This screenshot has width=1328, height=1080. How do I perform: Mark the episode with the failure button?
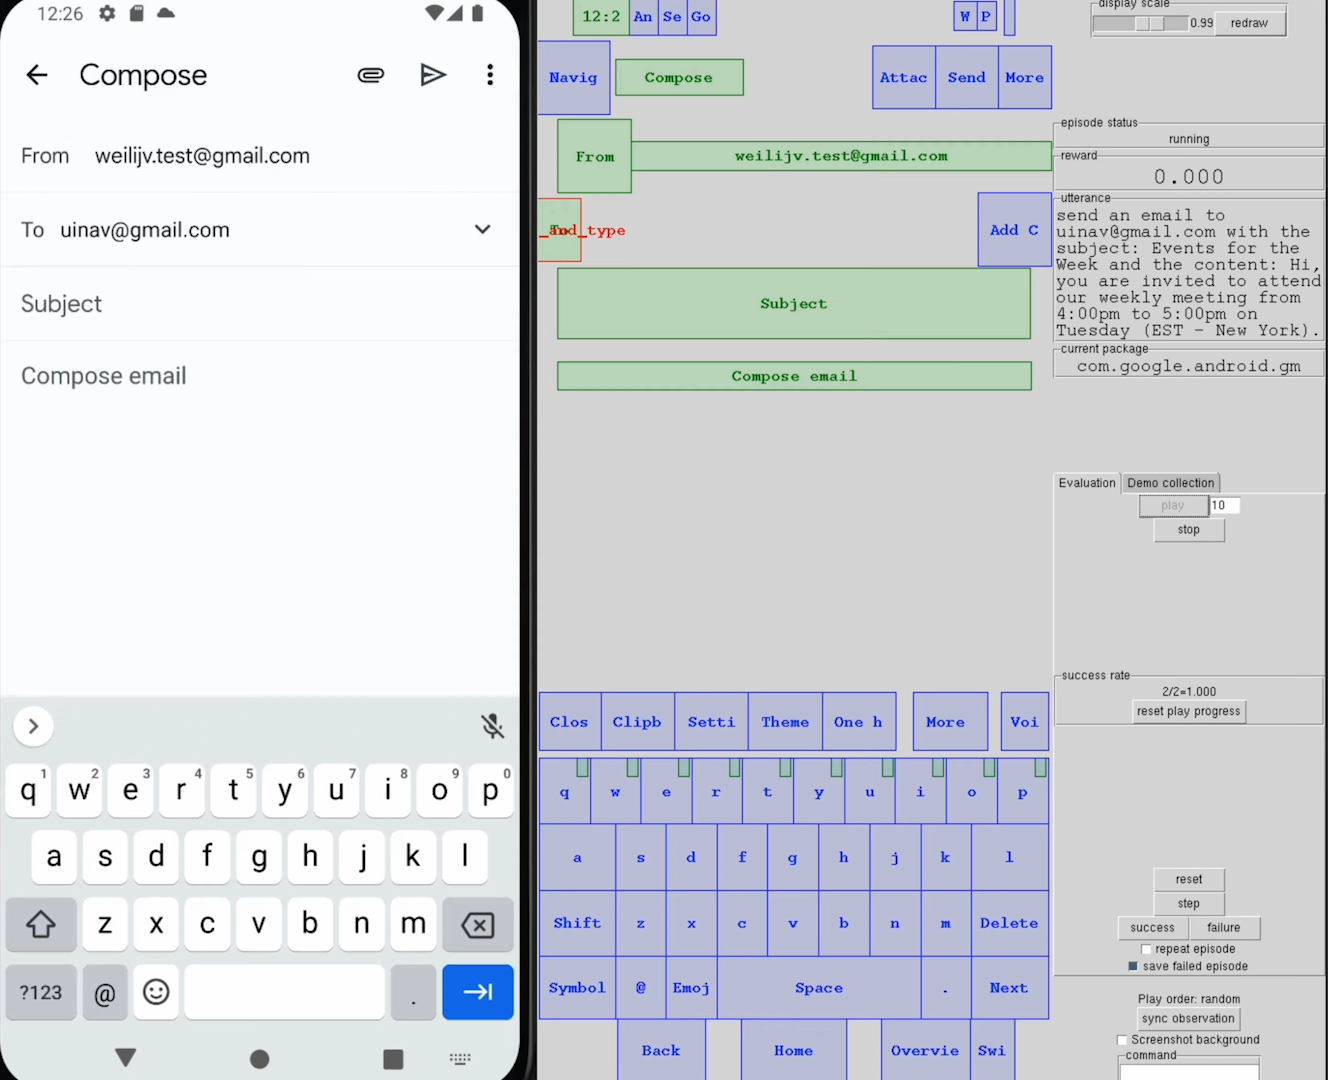click(x=1224, y=928)
